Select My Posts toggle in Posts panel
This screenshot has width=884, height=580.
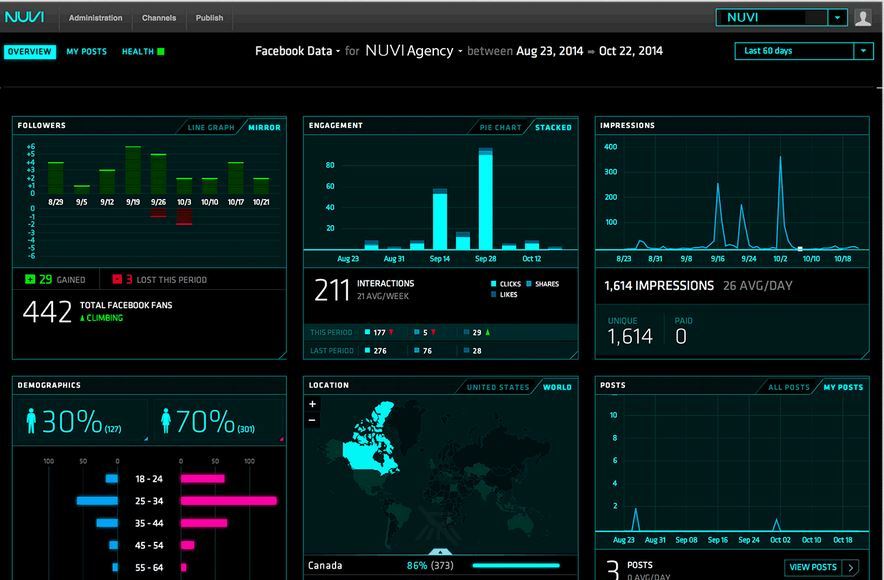point(843,387)
